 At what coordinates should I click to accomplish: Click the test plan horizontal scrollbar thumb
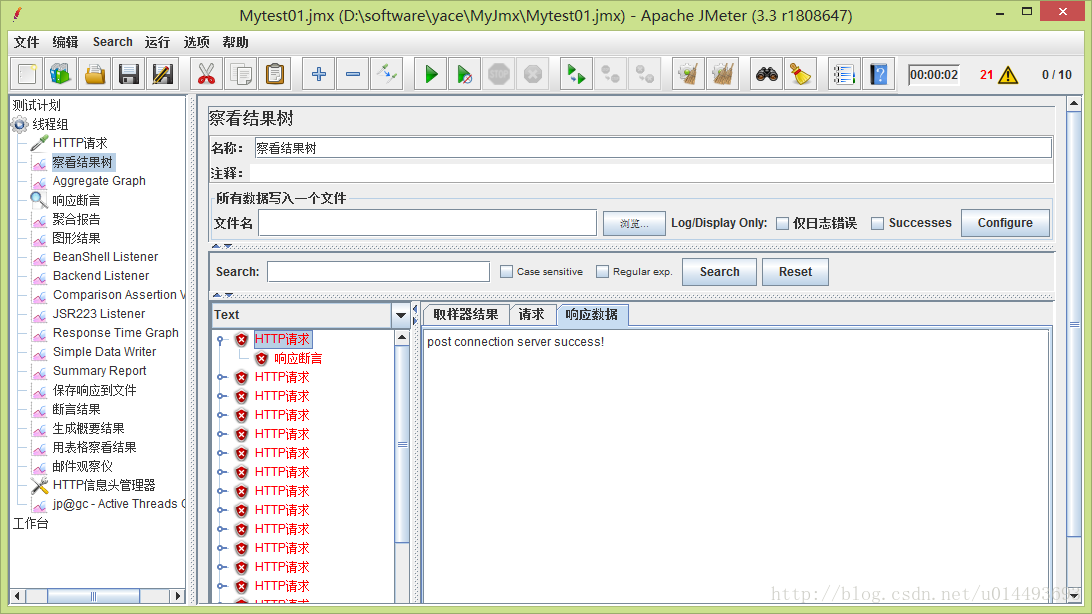pyautogui.click(x=93, y=596)
